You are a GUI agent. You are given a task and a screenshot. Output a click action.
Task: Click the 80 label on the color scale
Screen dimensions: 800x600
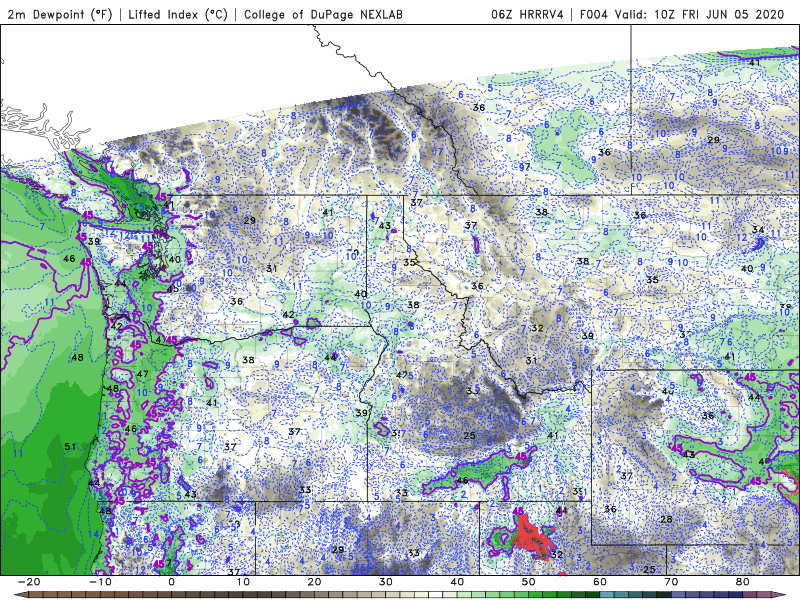[x=743, y=582]
